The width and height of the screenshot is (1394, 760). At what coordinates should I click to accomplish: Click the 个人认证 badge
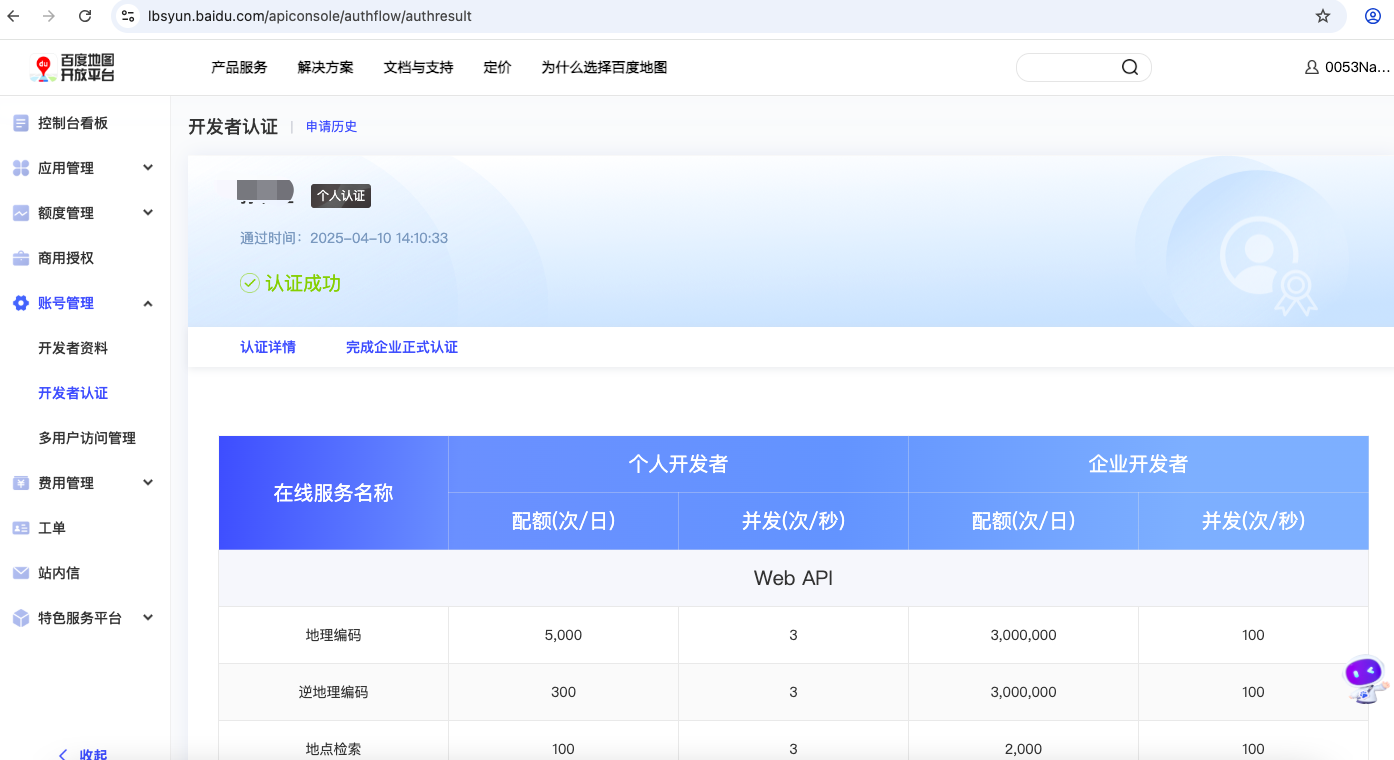pos(341,196)
